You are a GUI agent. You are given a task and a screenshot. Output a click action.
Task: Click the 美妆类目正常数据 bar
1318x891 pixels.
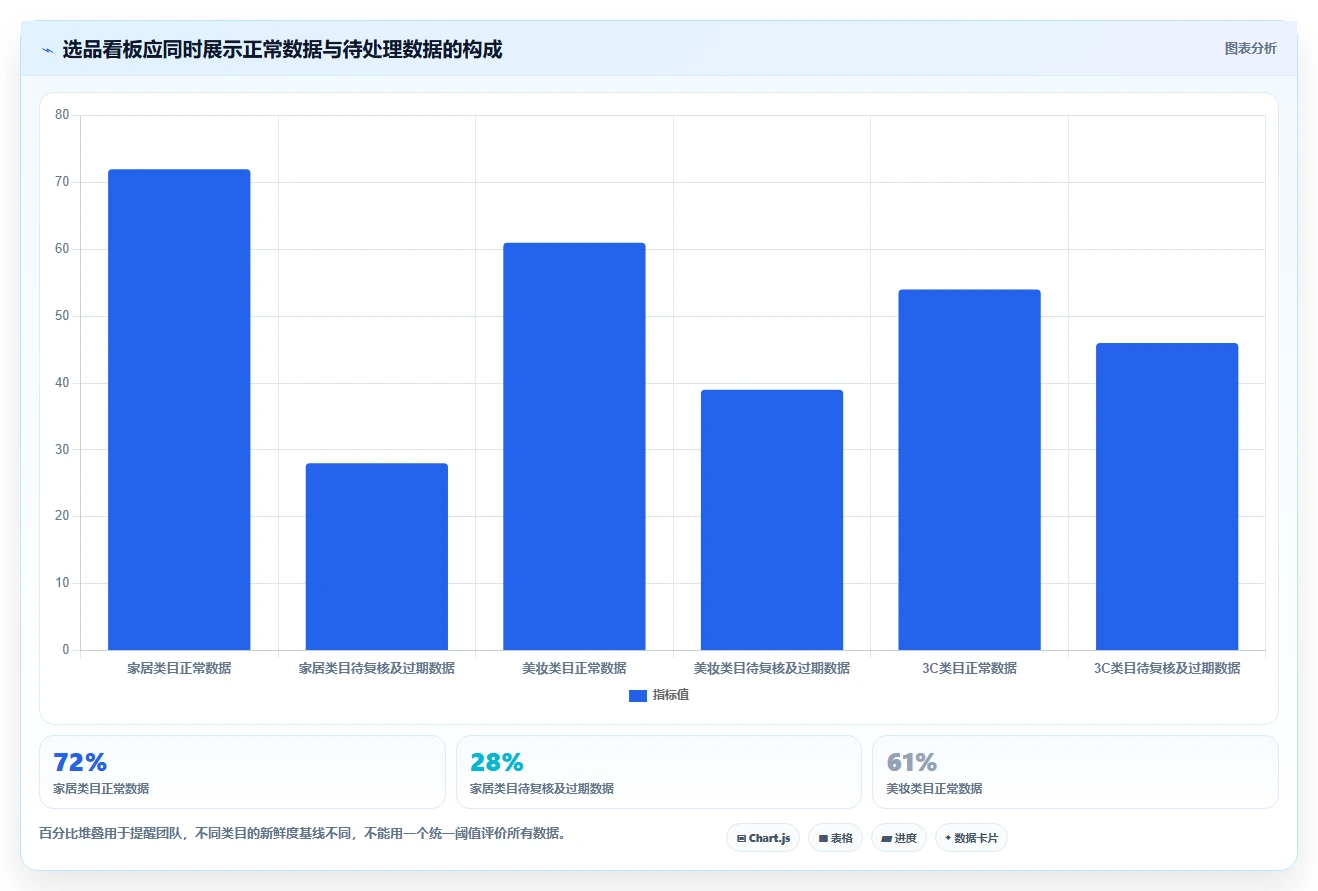pos(574,446)
